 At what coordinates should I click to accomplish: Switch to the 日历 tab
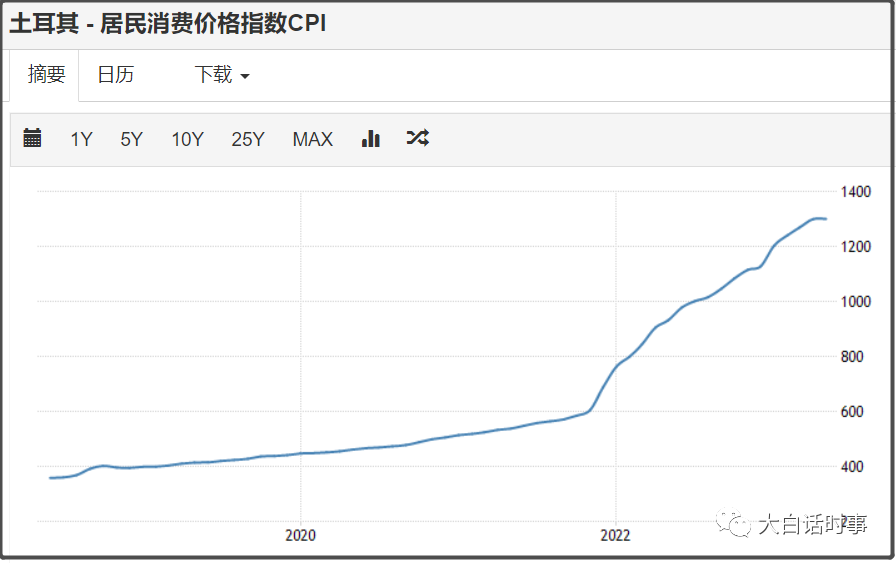coord(115,75)
